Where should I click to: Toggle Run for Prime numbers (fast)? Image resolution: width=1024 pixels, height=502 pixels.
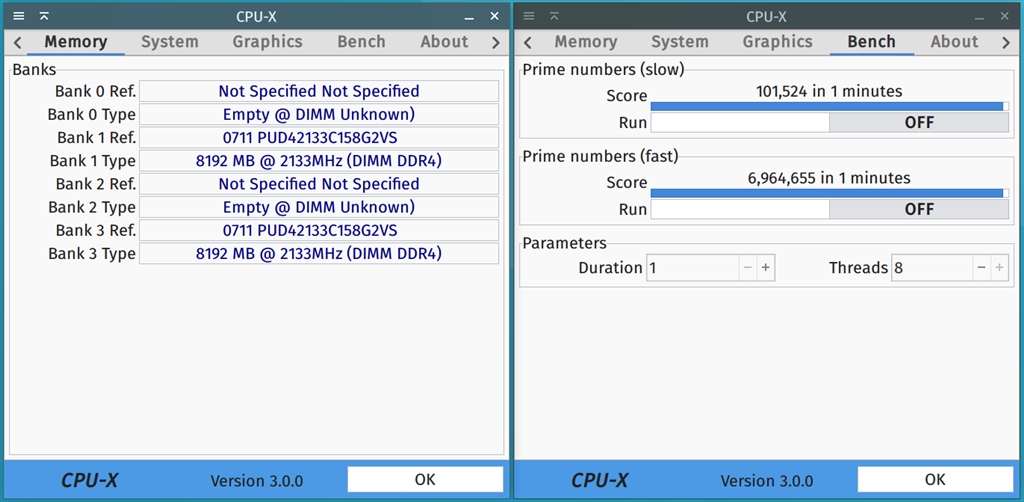829,209
